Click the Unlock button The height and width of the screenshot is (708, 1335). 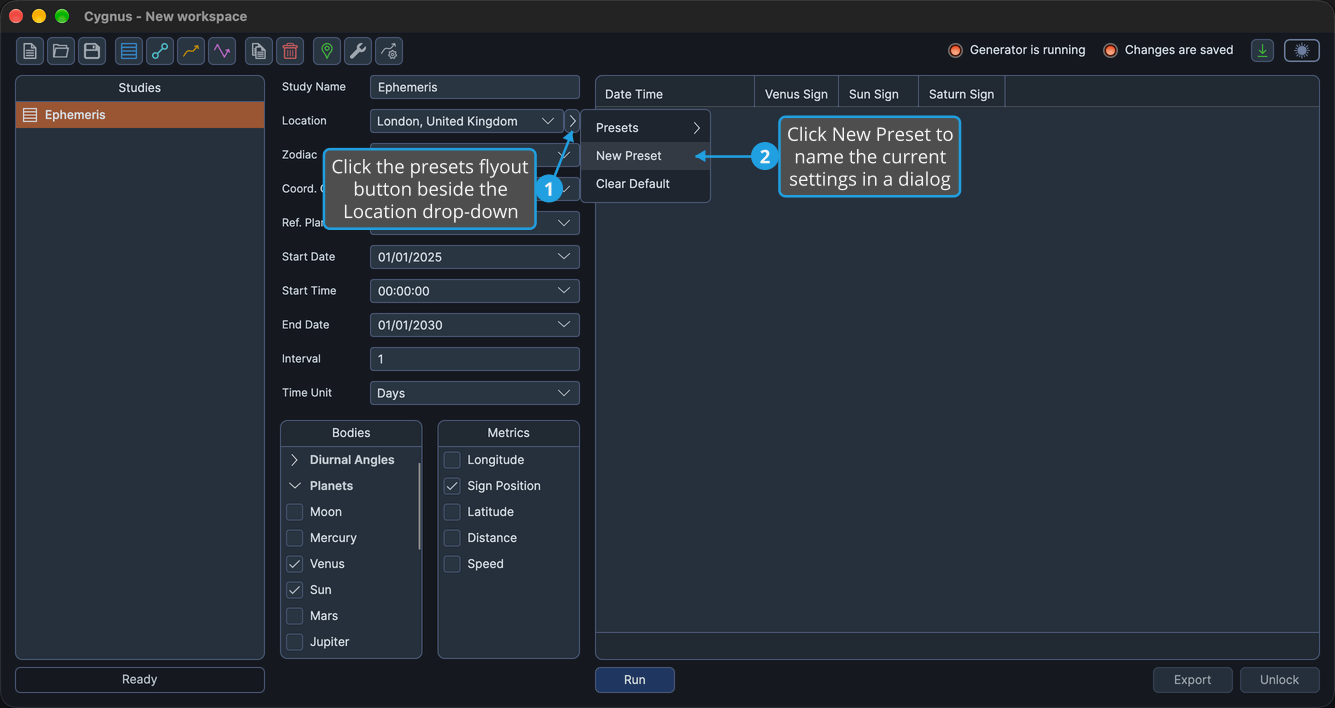pos(1280,680)
